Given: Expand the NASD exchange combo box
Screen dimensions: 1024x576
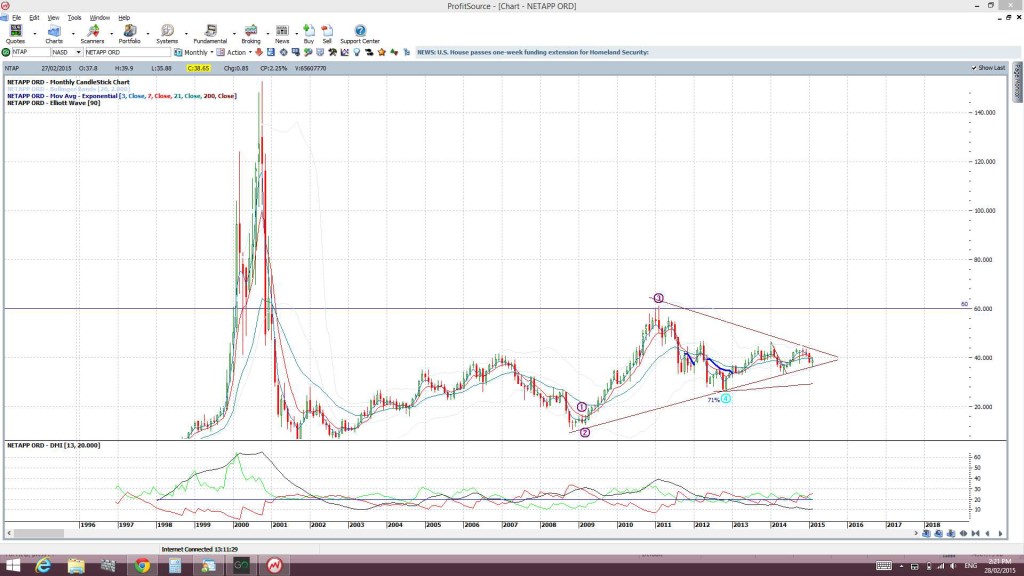Looking at the screenshot, I should point(78,52).
